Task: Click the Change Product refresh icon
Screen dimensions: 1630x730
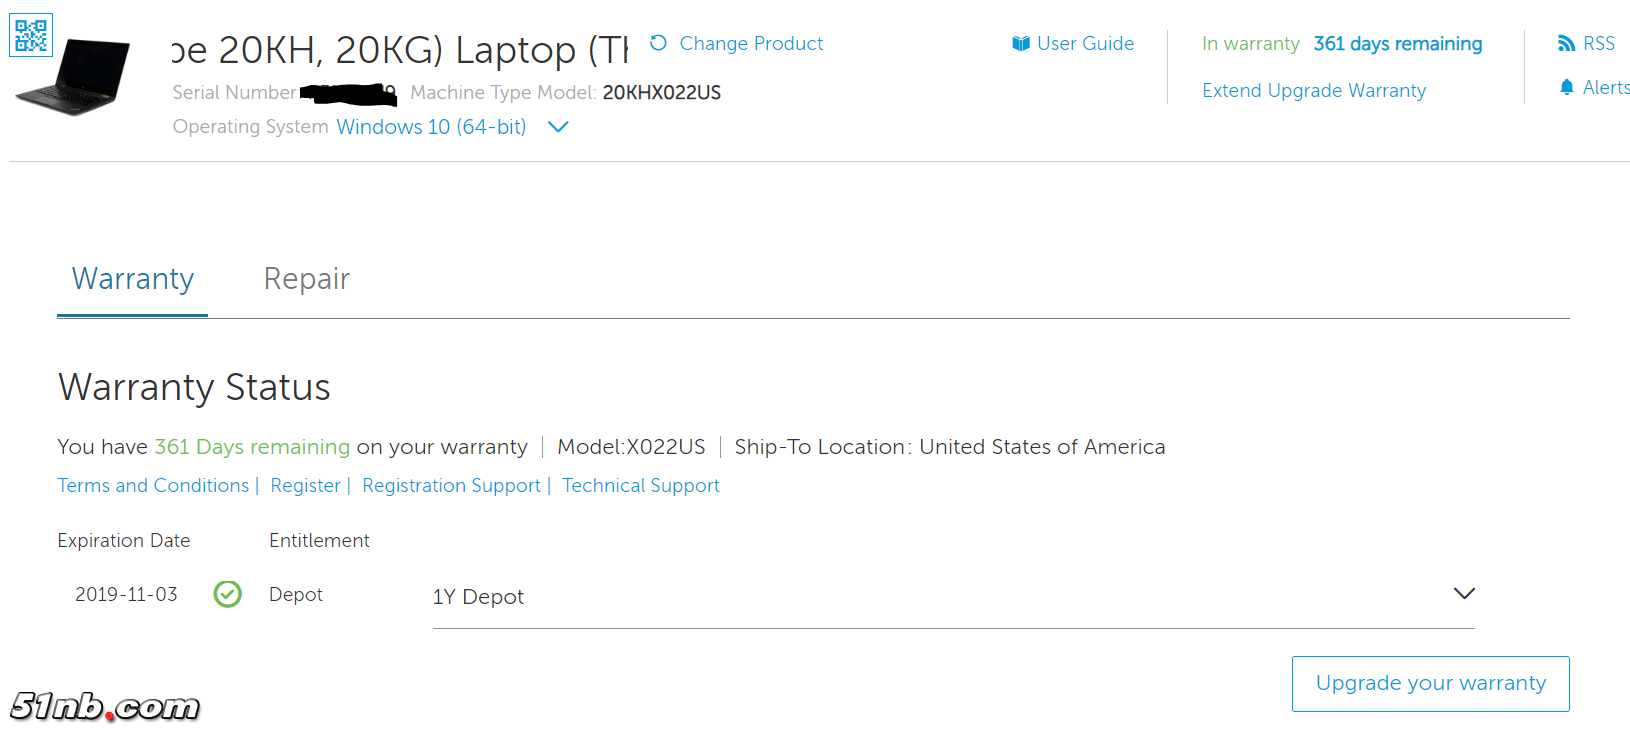Action: pyautogui.click(x=658, y=43)
